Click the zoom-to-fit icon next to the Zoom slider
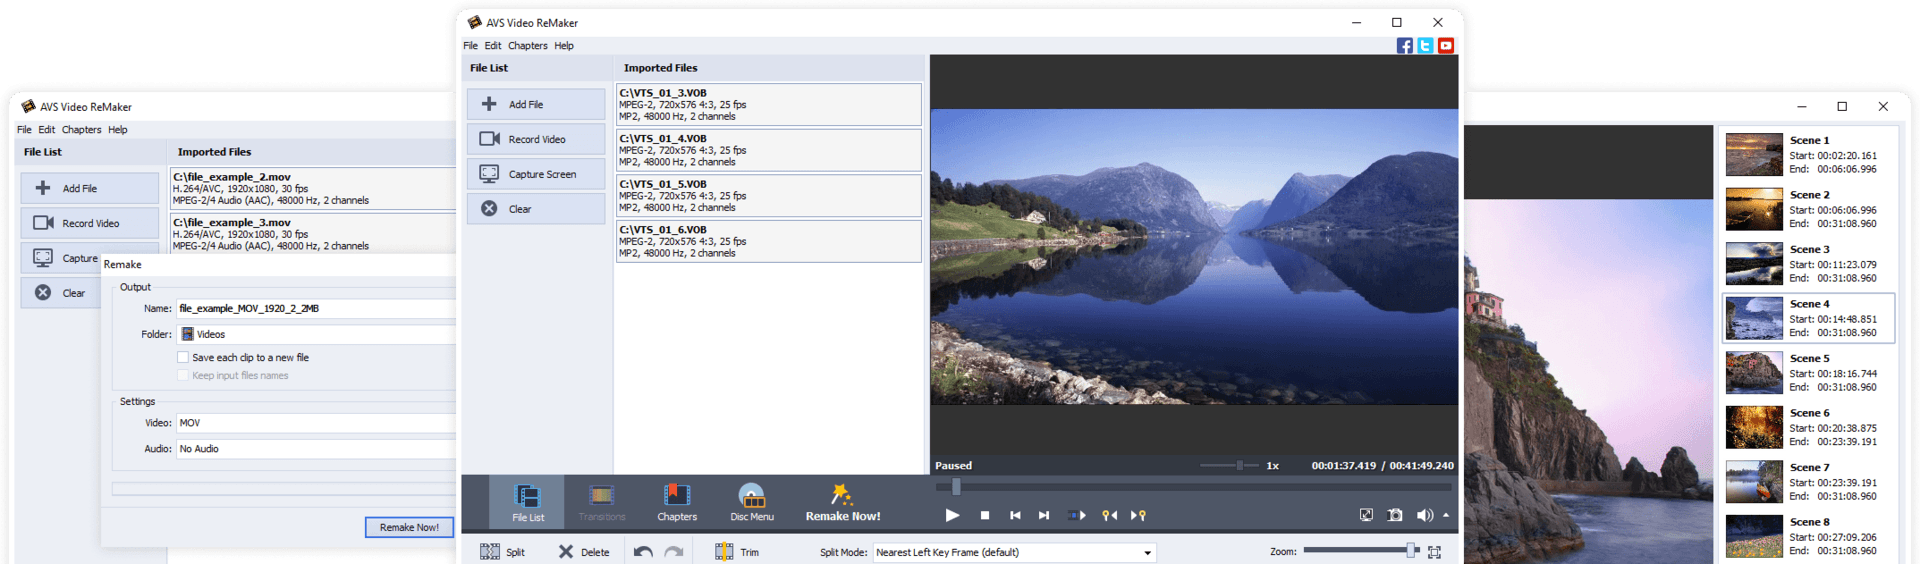 coord(1434,552)
